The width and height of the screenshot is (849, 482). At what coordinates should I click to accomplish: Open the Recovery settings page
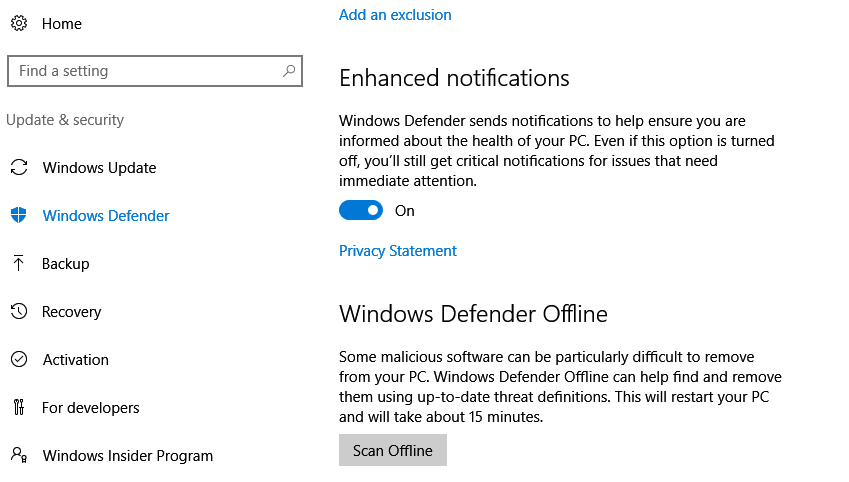tap(71, 312)
